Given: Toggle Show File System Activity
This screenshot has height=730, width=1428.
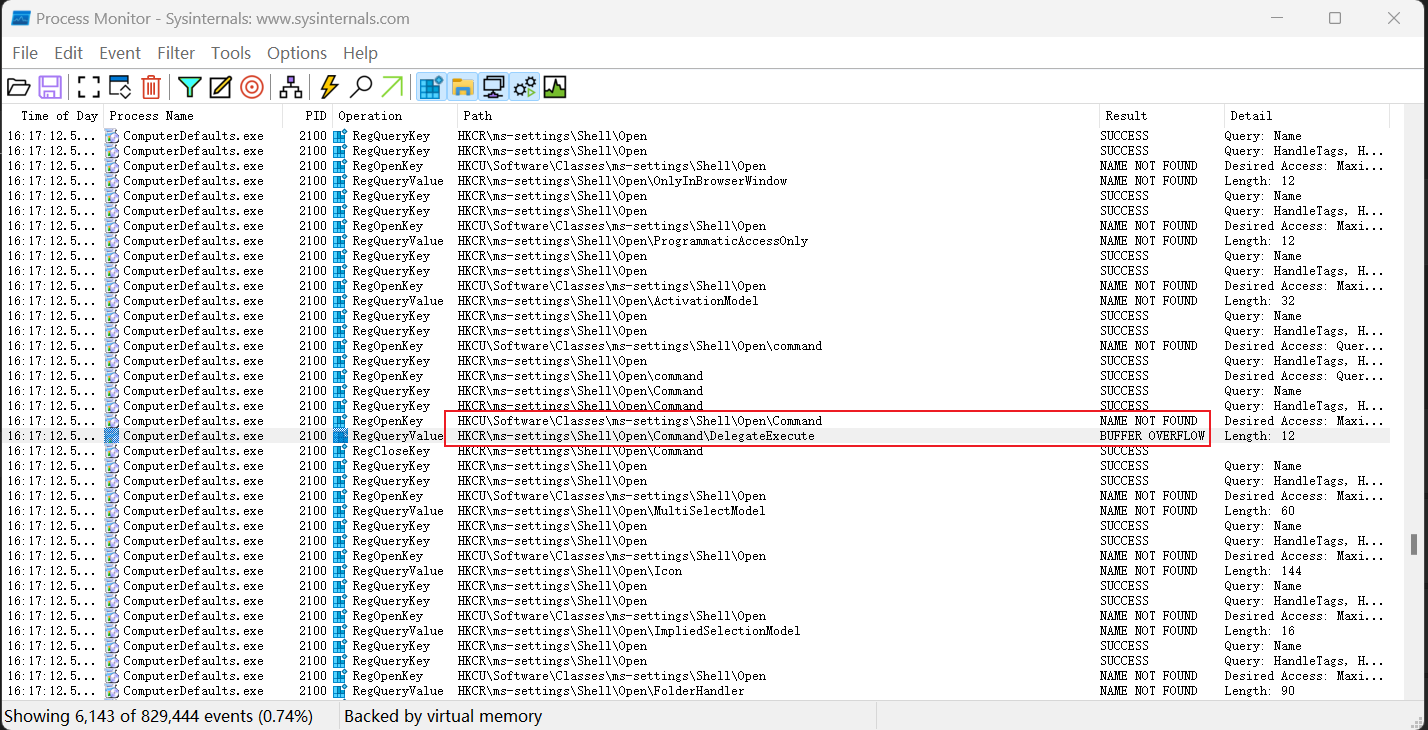Looking at the screenshot, I should (x=462, y=87).
